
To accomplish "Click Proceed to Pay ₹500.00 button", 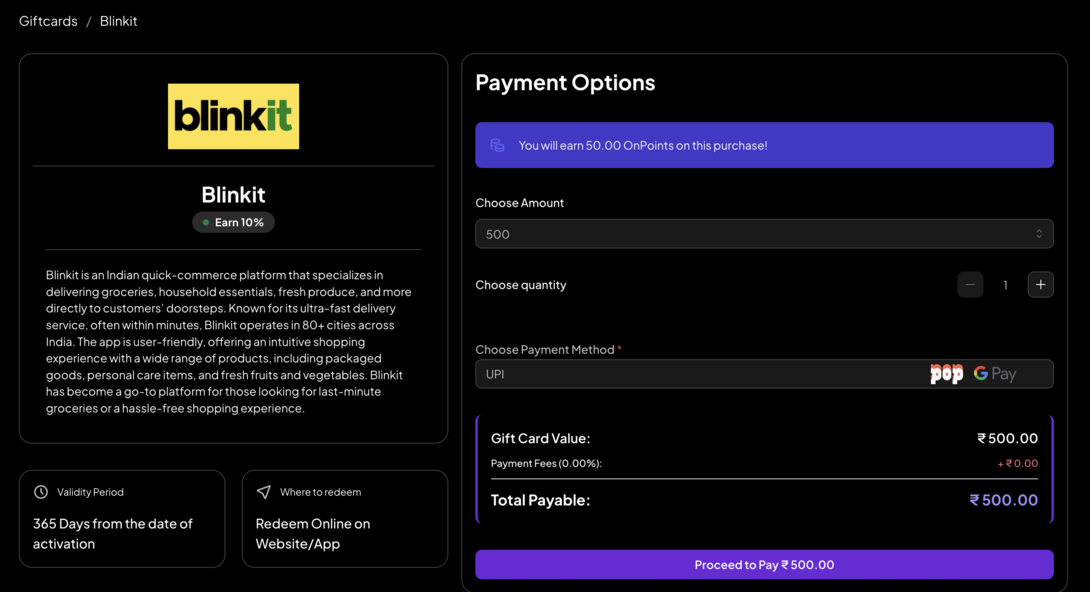I will [764, 565].
